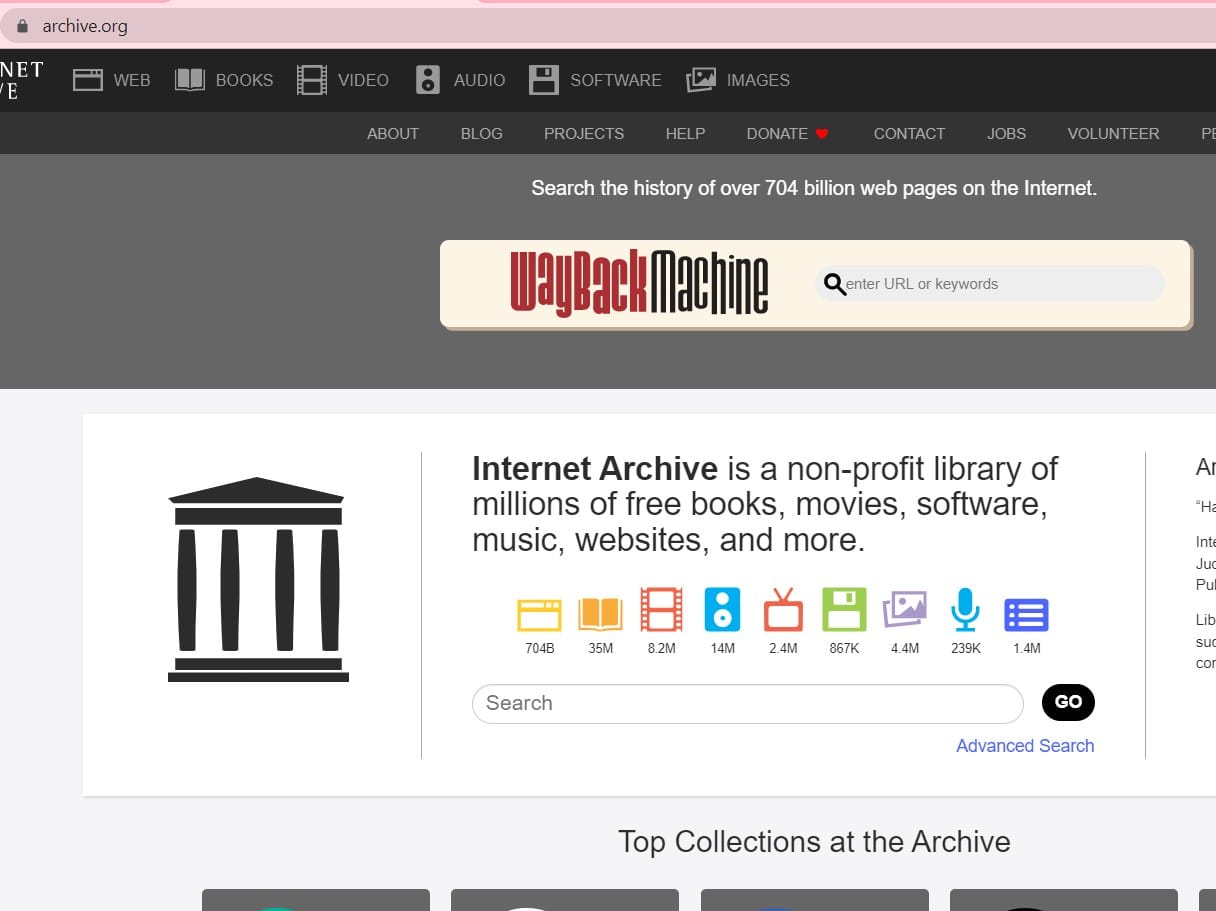Viewport: 1216px width, 911px height.
Task: Click the red heart next to Donate
Action: click(x=822, y=134)
